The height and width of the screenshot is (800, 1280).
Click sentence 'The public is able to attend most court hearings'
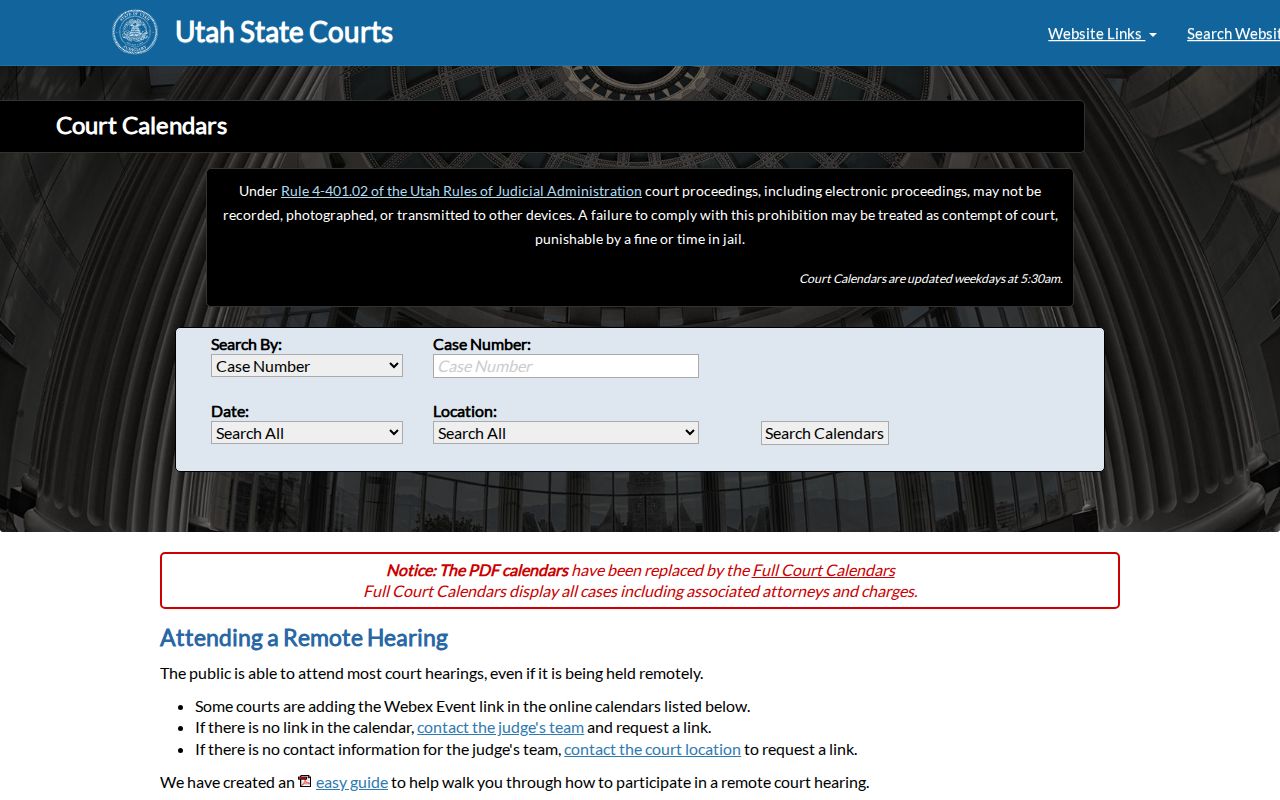click(431, 673)
